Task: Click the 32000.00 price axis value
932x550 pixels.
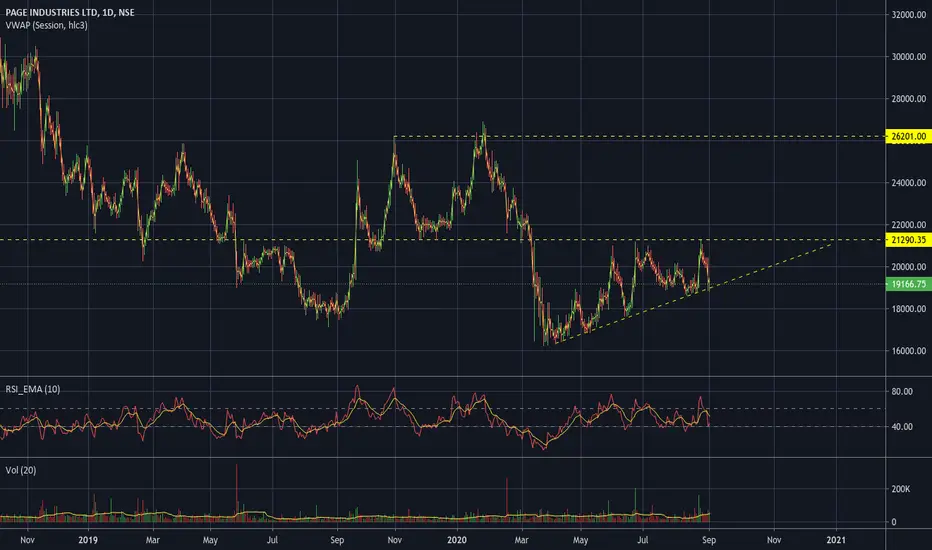Action: pos(909,15)
